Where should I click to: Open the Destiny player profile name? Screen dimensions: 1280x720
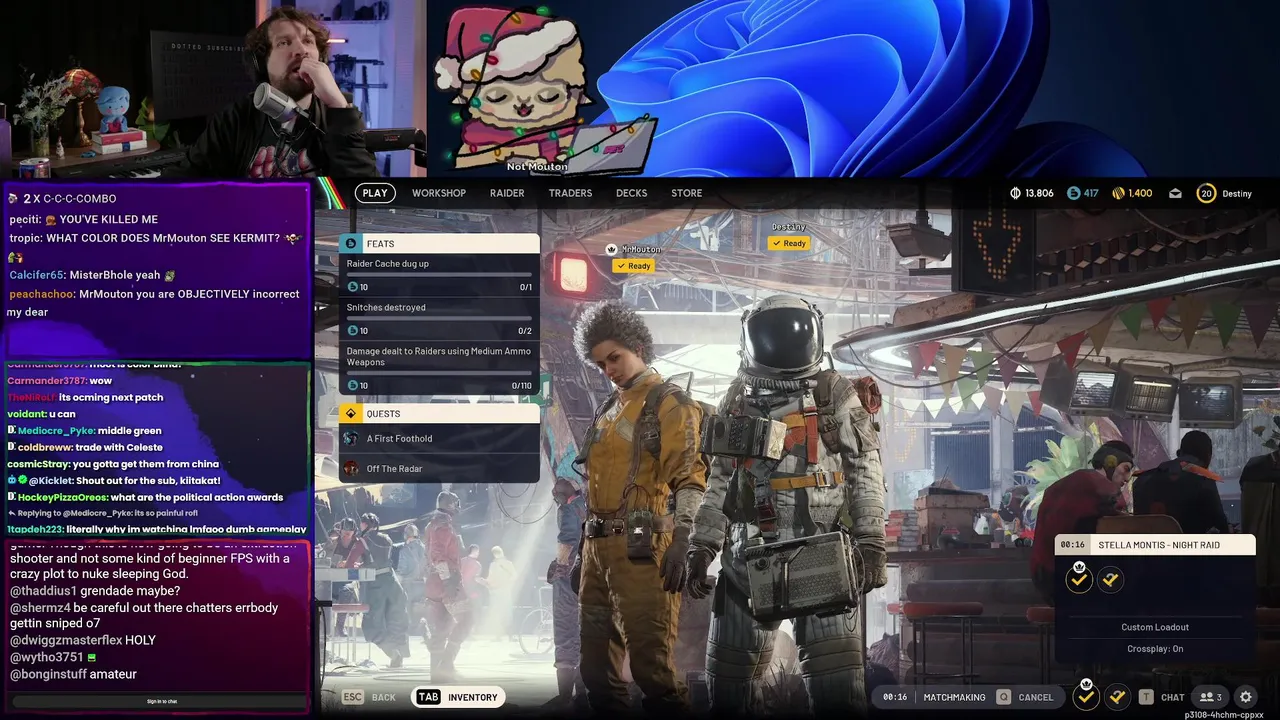(1237, 193)
